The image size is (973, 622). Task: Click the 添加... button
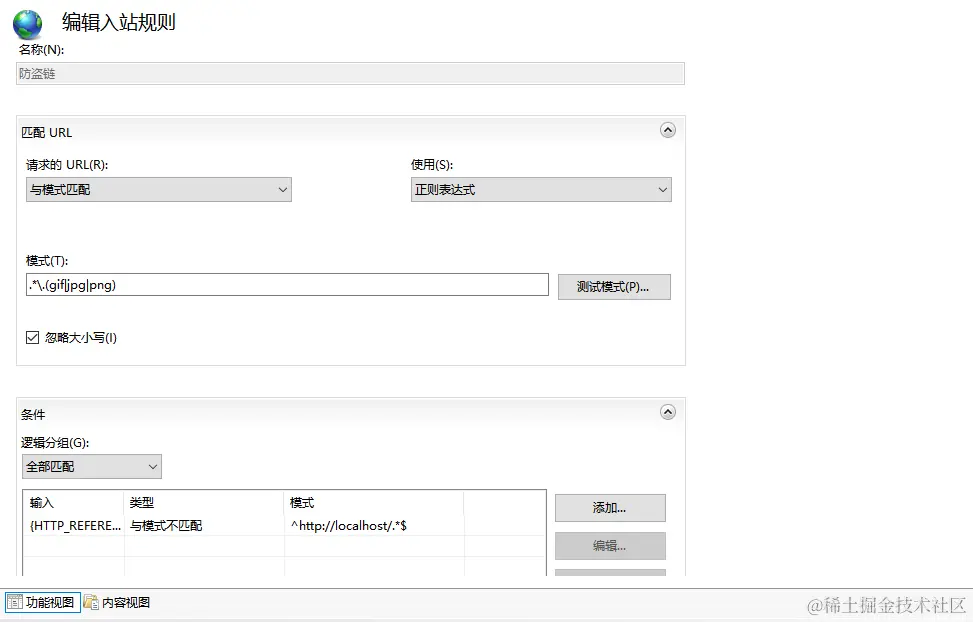click(610, 508)
